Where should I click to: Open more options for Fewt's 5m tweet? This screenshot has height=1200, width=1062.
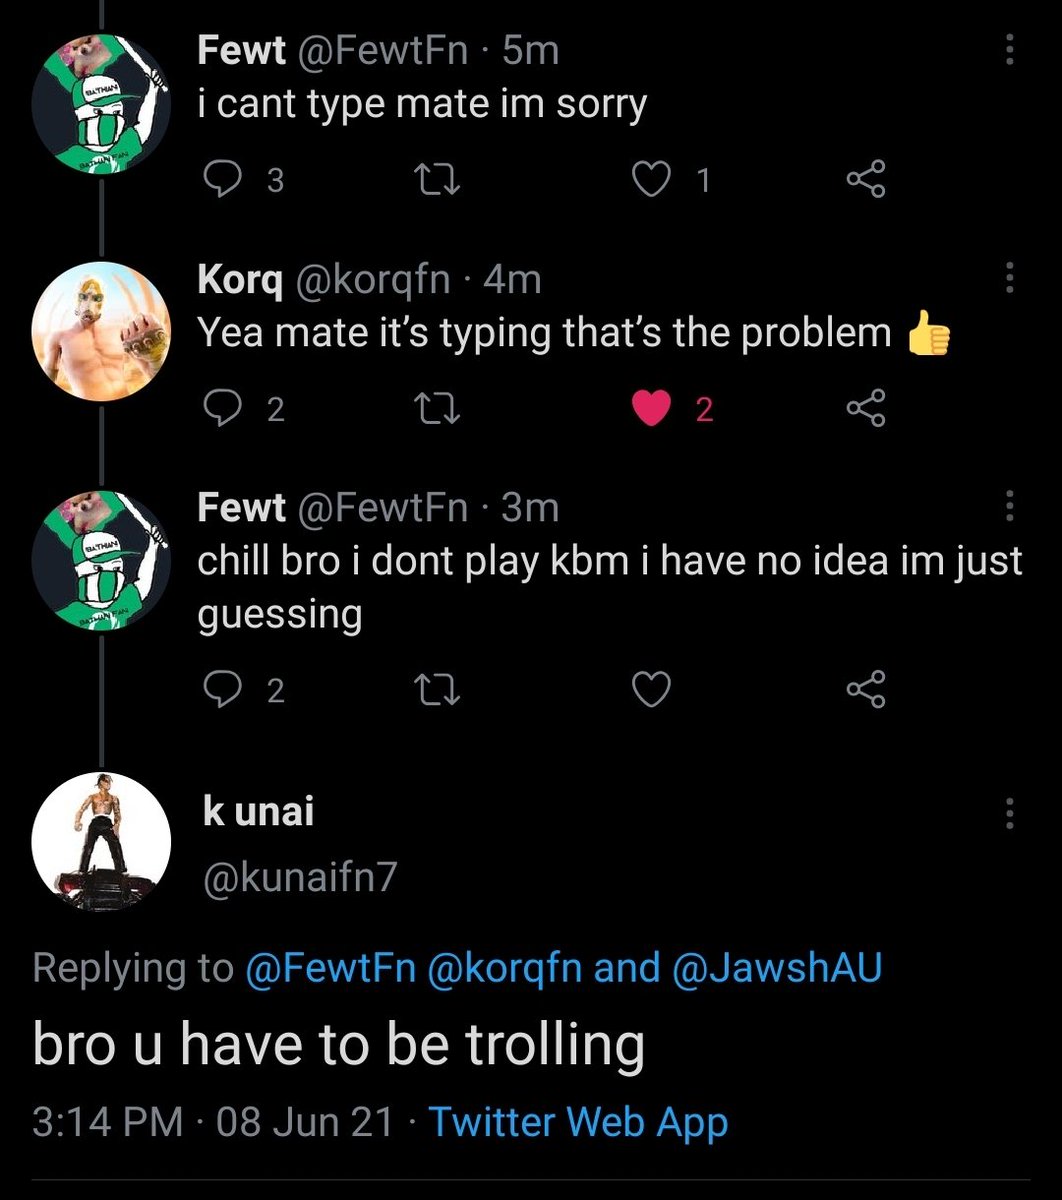[1009, 50]
